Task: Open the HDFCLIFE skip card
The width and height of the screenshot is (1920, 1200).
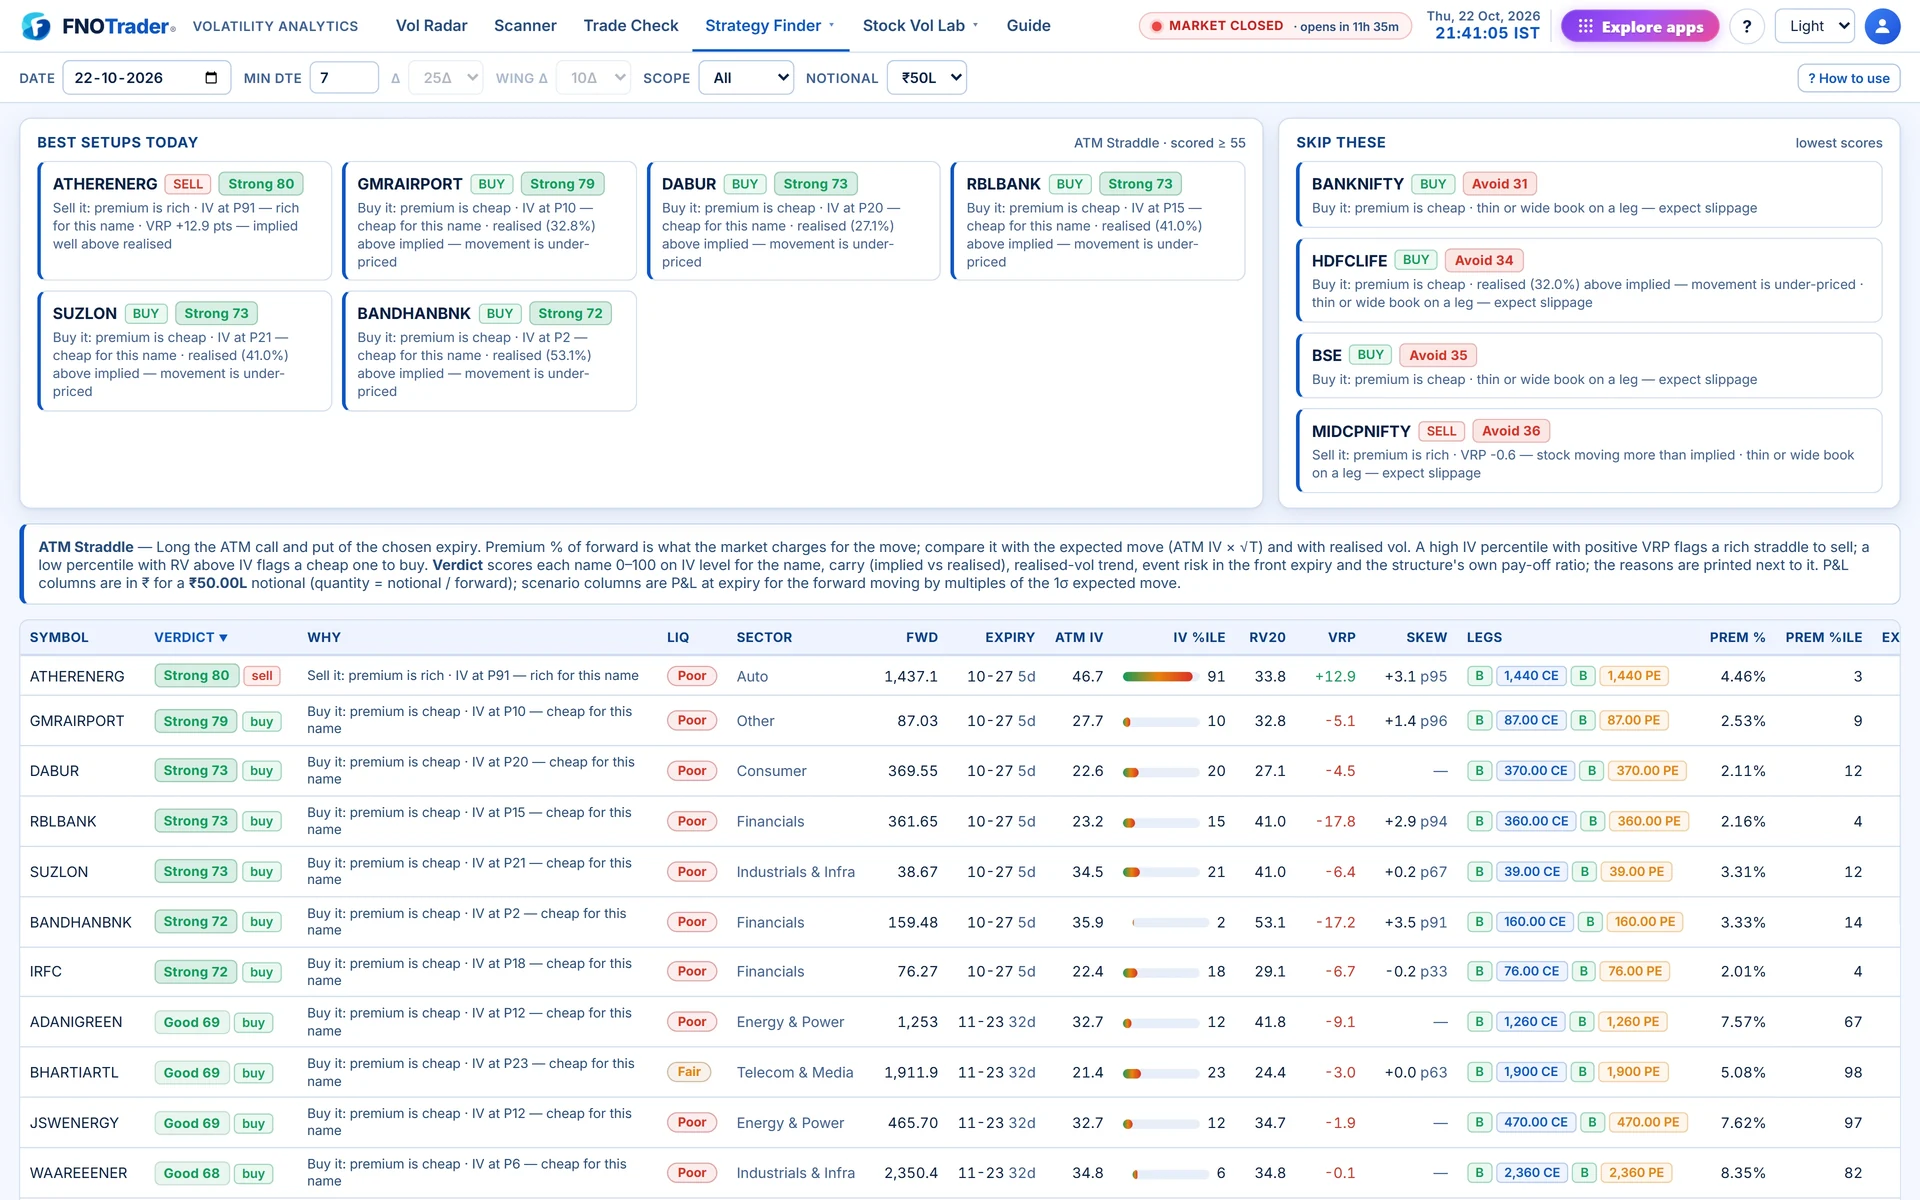Action: click(1588, 280)
